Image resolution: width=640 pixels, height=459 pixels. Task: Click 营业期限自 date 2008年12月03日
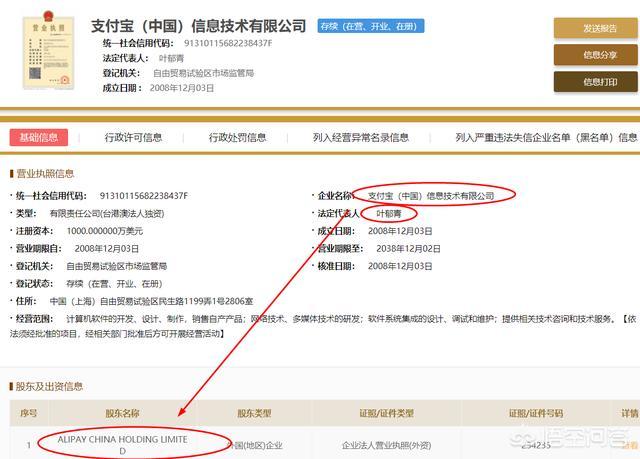coord(107,248)
